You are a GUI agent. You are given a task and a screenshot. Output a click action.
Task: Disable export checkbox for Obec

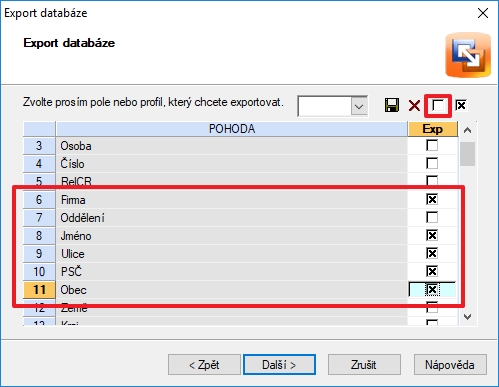tap(432, 289)
